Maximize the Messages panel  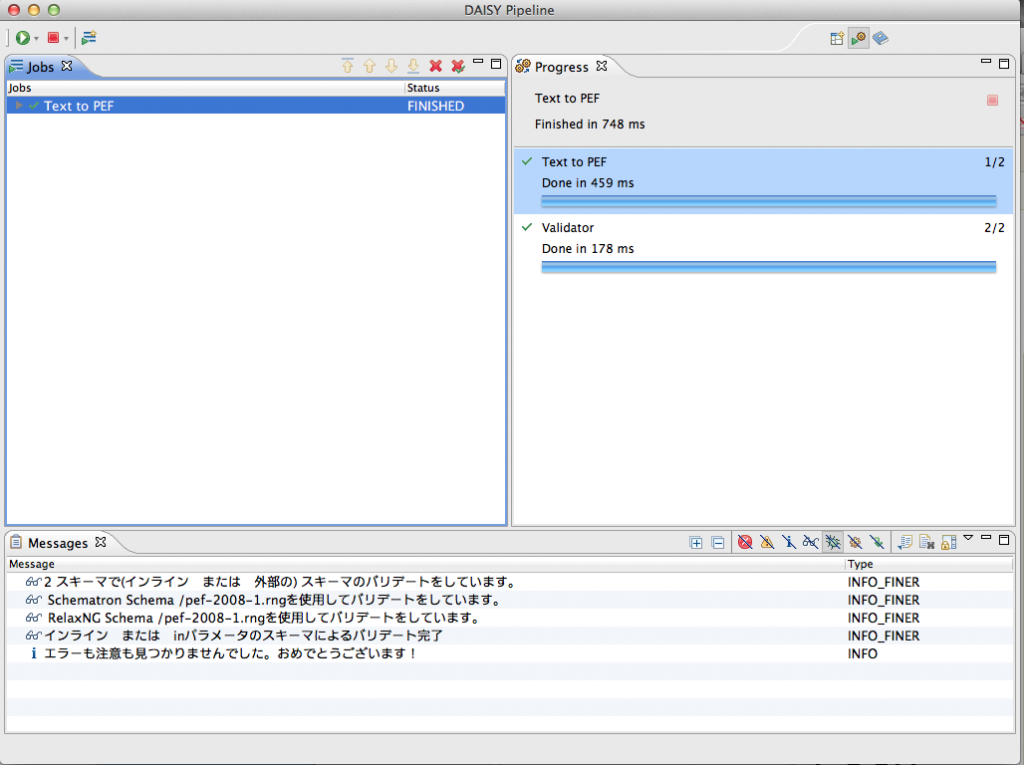click(x=1004, y=540)
